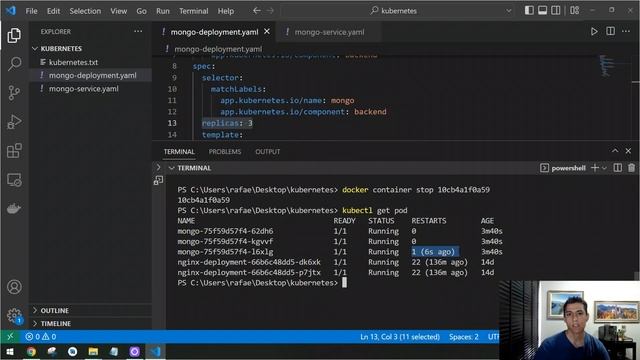
Task: Open editor more actions ellipsis
Action: [626, 31]
